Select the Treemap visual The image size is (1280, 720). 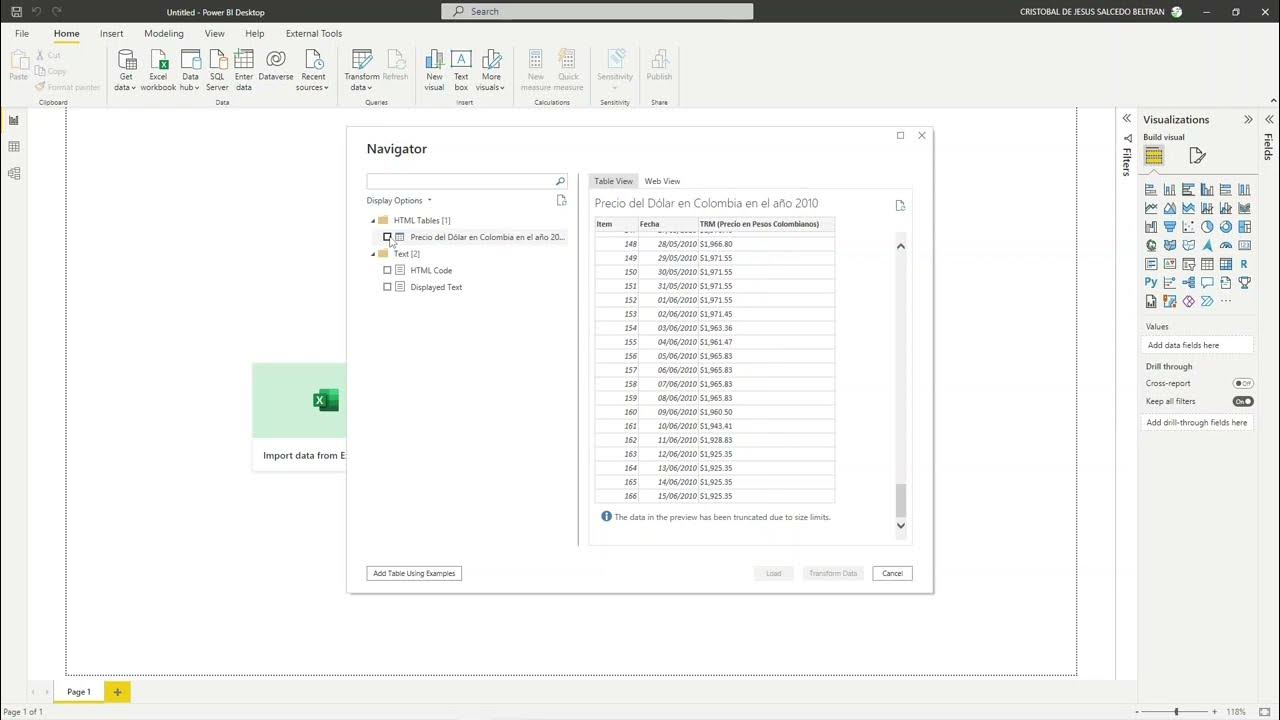pyautogui.click(x=1244, y=227)
